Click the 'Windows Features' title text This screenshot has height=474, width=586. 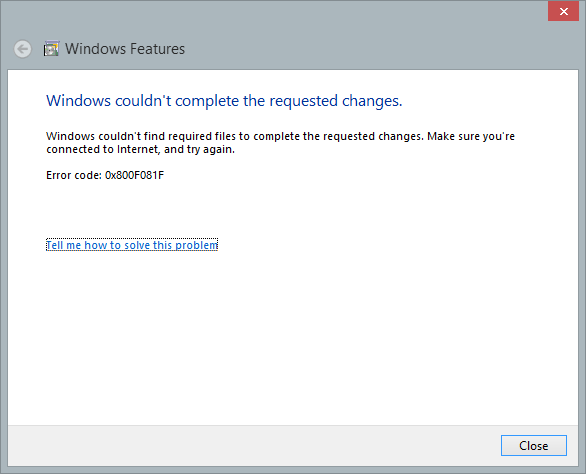tap(125, 49)
